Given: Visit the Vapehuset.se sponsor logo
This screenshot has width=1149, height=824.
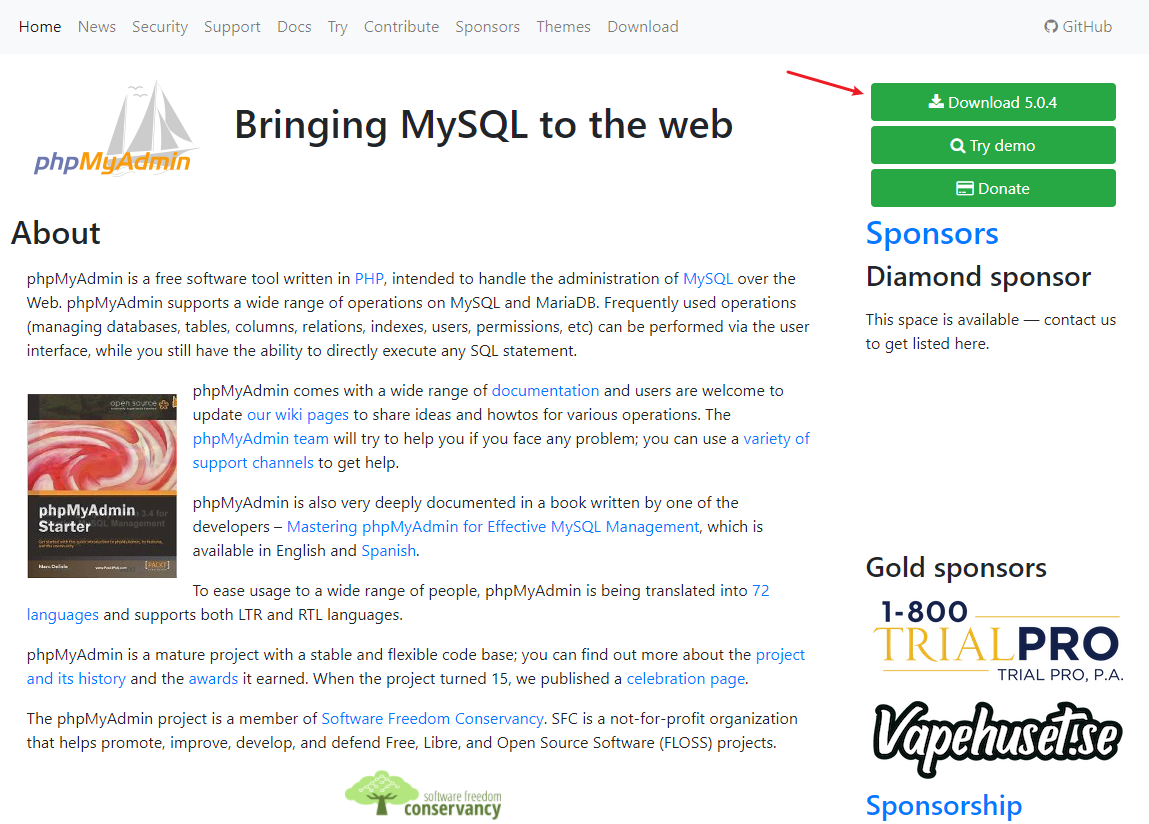Looking at the screenshot, I should pos(996,737).
